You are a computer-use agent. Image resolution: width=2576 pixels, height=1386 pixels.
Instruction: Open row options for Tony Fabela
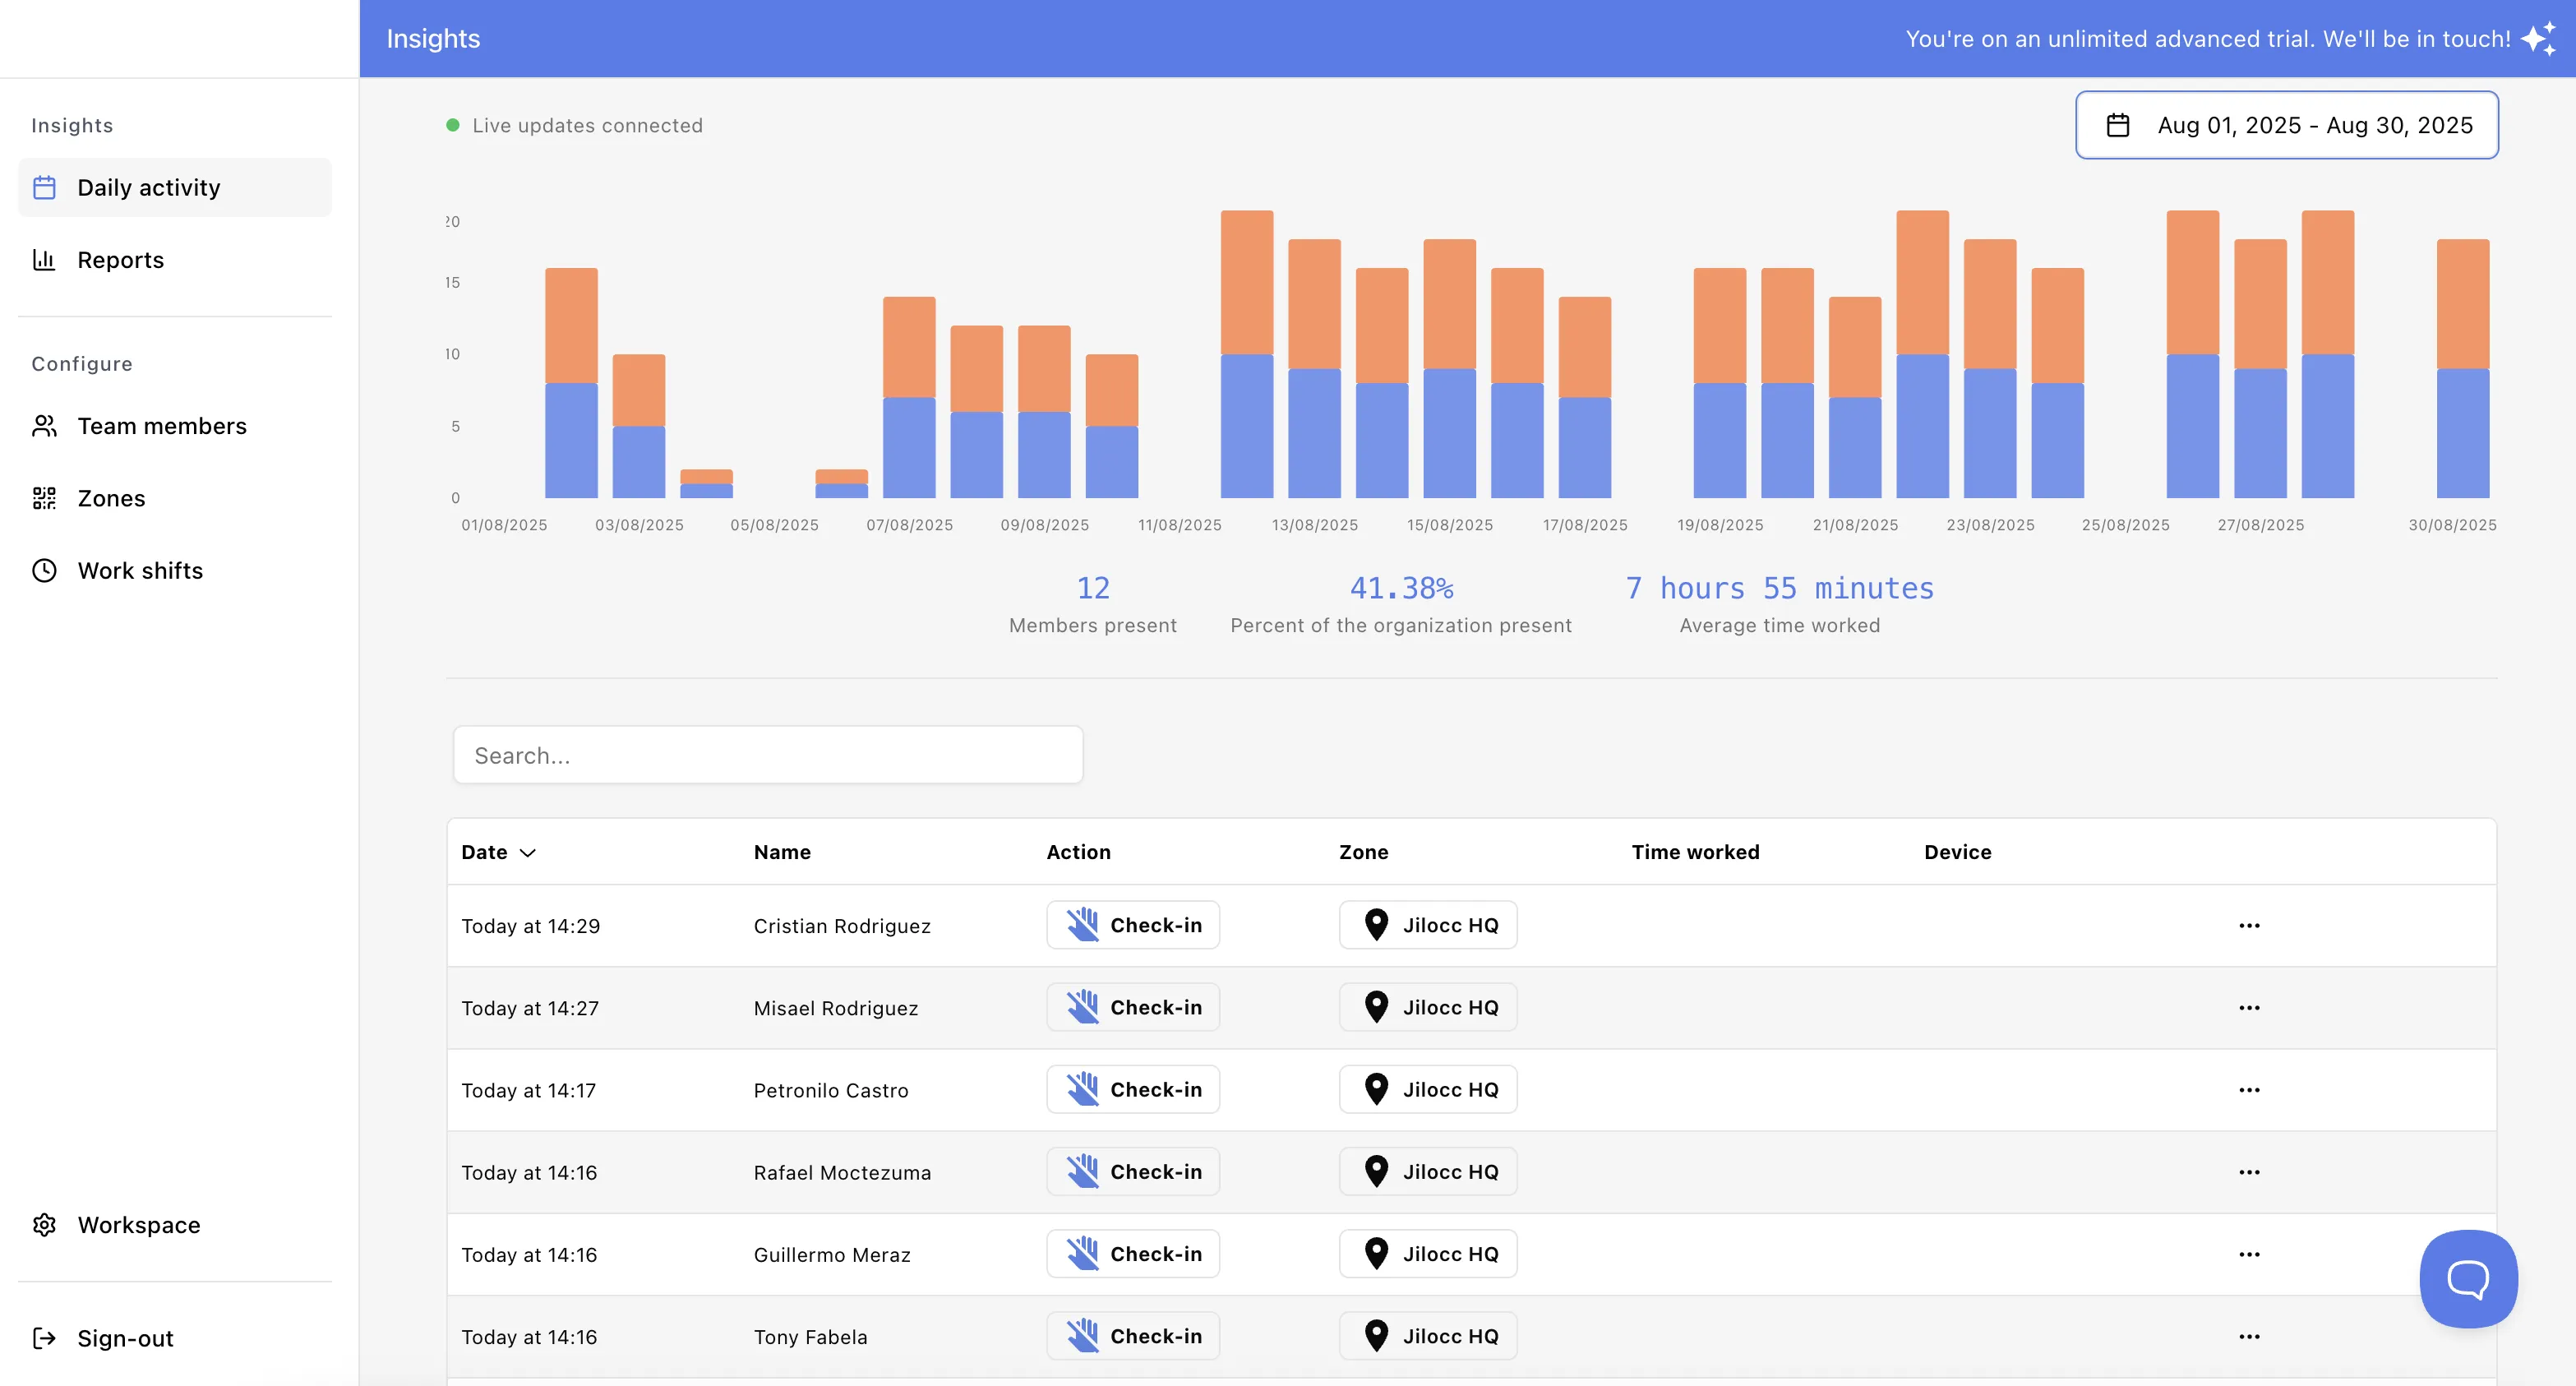(x=2249, y=1336)
